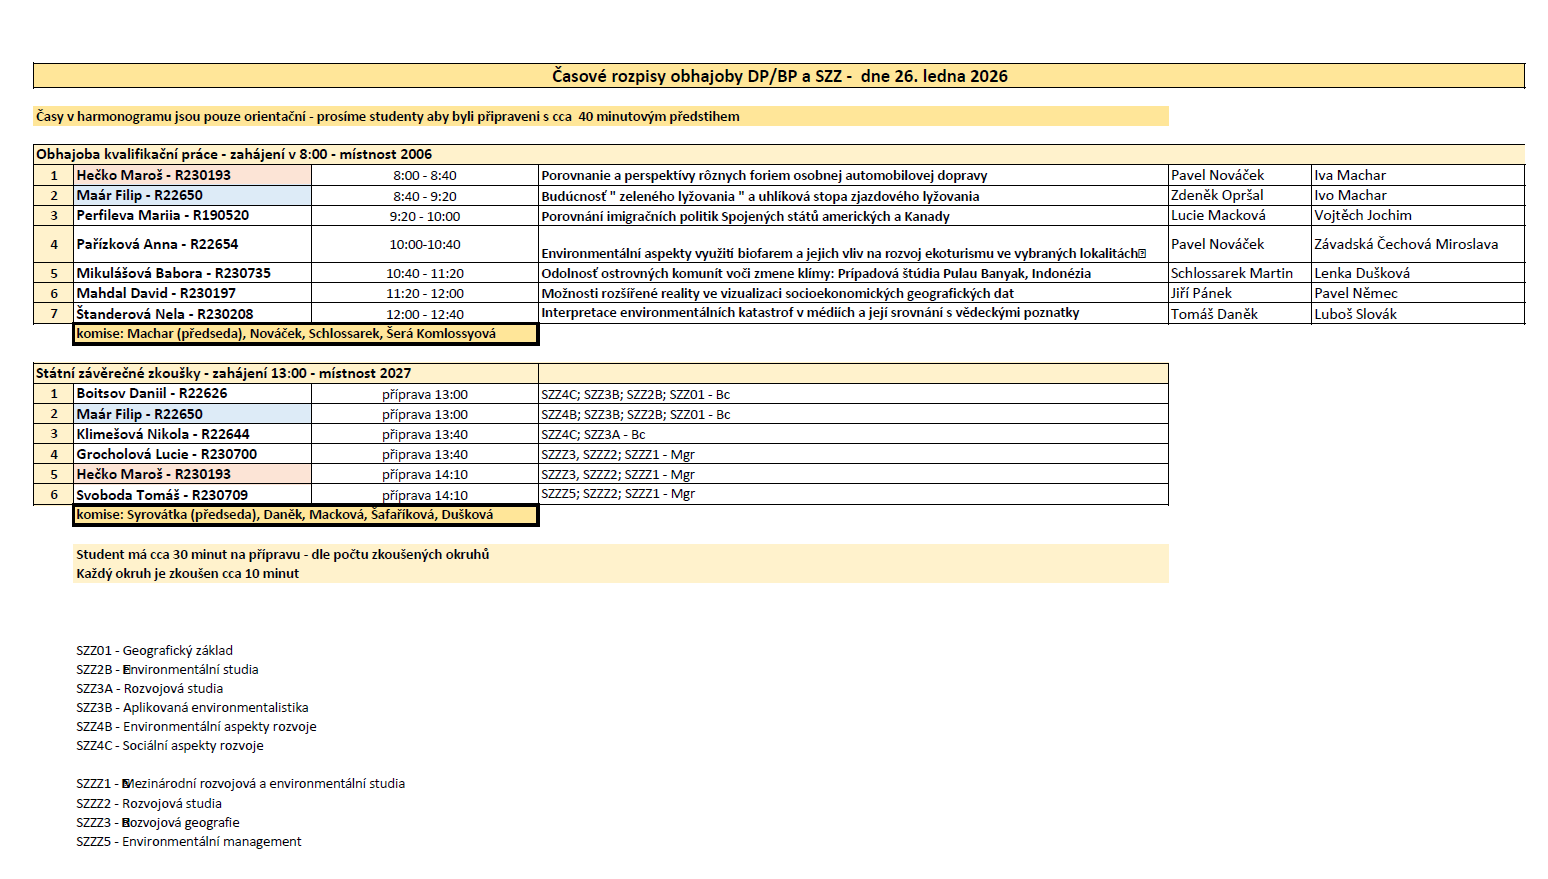Click the legend line 'SZZZ5 - Environmentální management'
Image resolution: width=1548 pixels, height=879 pixels.
(x=188, y=842)
